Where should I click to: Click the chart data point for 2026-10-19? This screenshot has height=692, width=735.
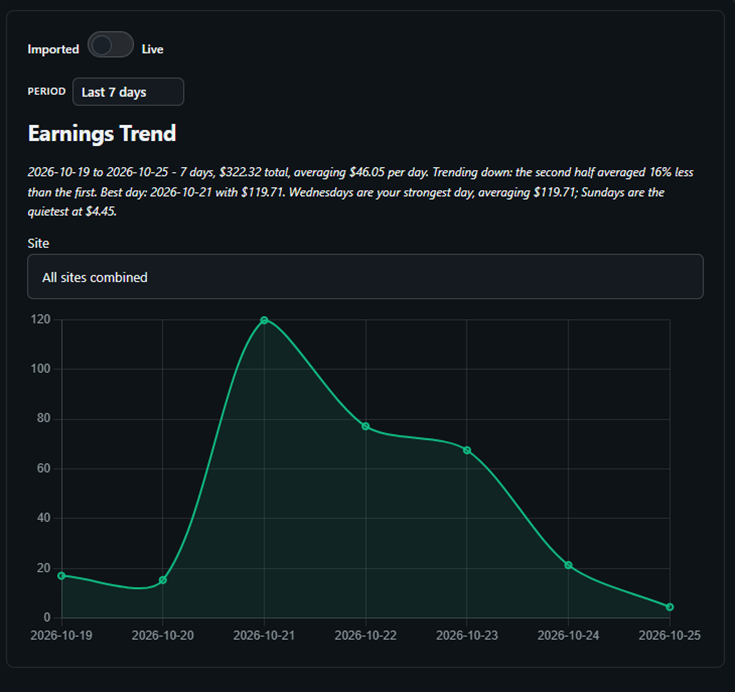61,575
